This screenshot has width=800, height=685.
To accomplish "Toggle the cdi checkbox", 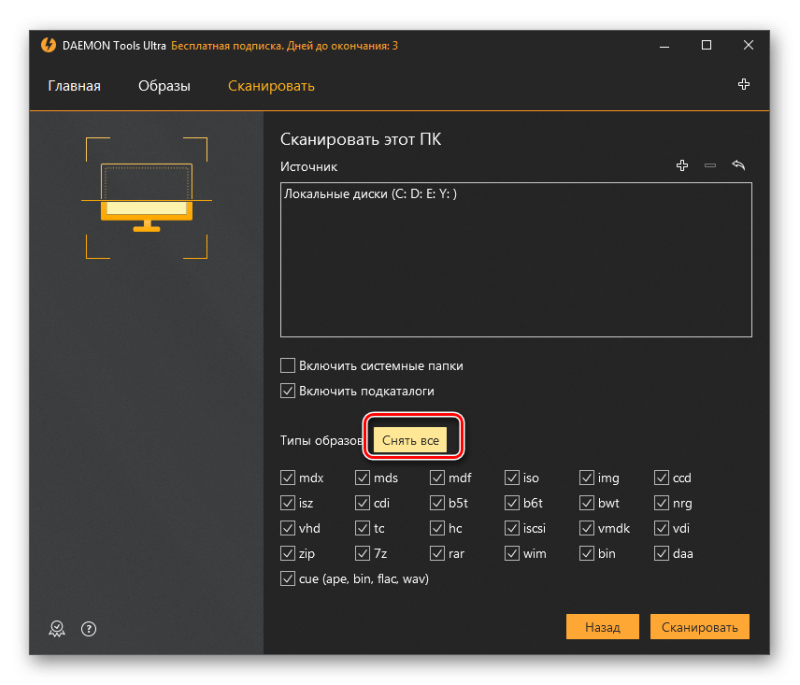I will point(362,503).
